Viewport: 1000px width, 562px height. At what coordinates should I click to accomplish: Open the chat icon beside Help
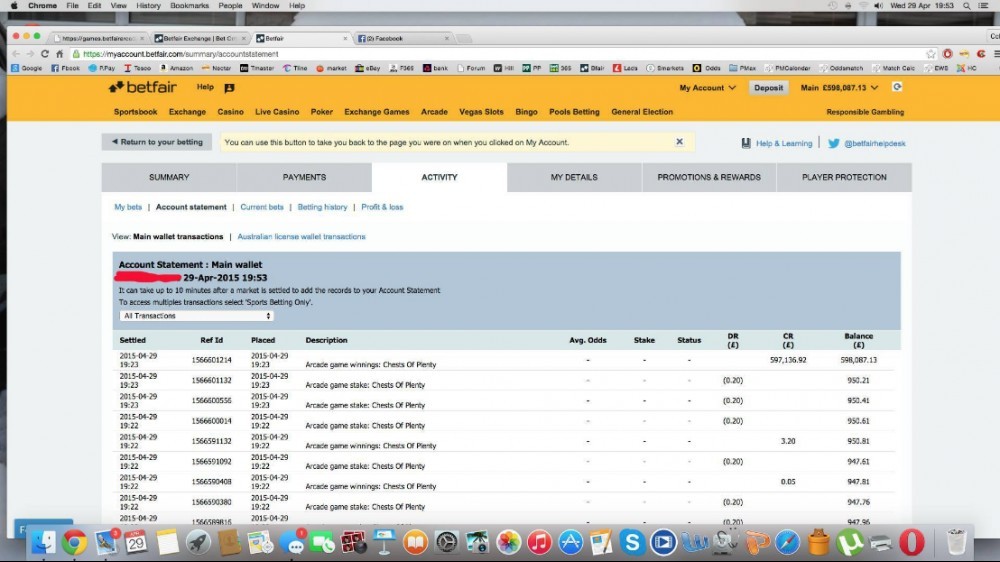click(230, 87)
